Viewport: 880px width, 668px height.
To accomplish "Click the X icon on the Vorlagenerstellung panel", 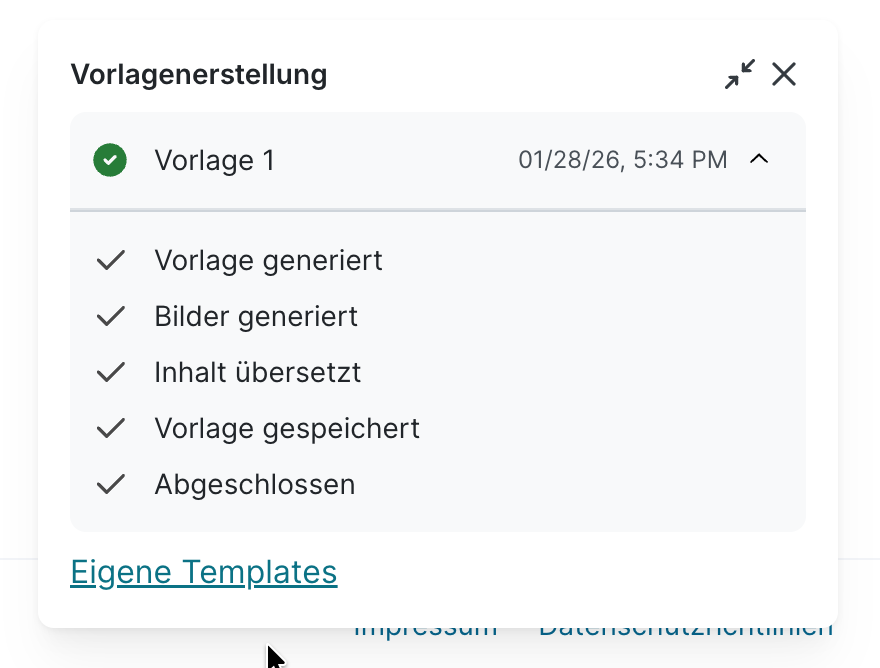I will pos(784,74).
